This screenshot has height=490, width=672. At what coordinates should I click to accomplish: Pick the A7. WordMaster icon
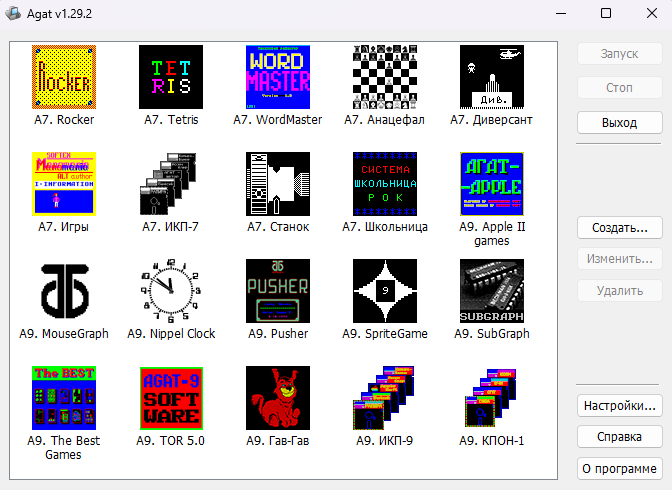278,77
